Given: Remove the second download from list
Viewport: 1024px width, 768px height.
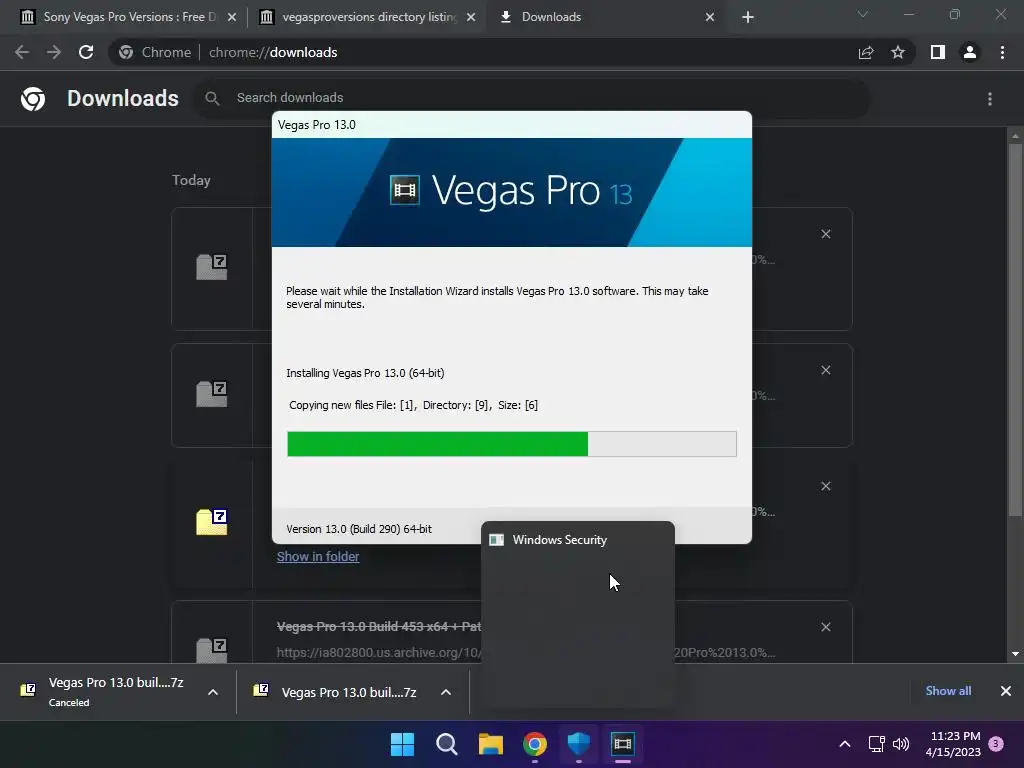Looking at the screenshot, I should pos(825,370).
